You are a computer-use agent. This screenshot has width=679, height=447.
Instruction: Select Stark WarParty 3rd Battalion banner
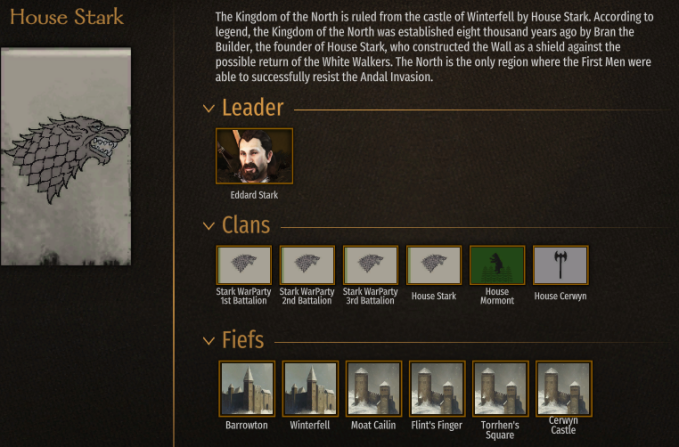[370, 265]
